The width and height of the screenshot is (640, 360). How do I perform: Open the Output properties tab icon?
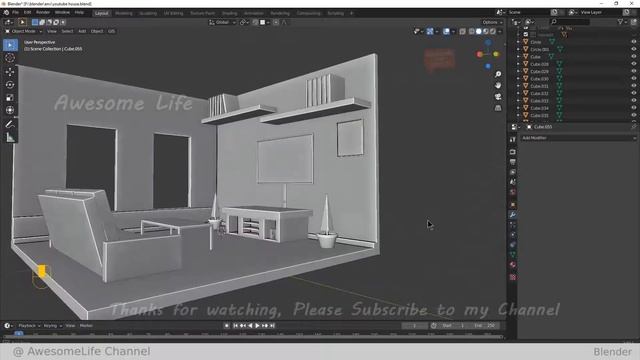click(513, 162)
